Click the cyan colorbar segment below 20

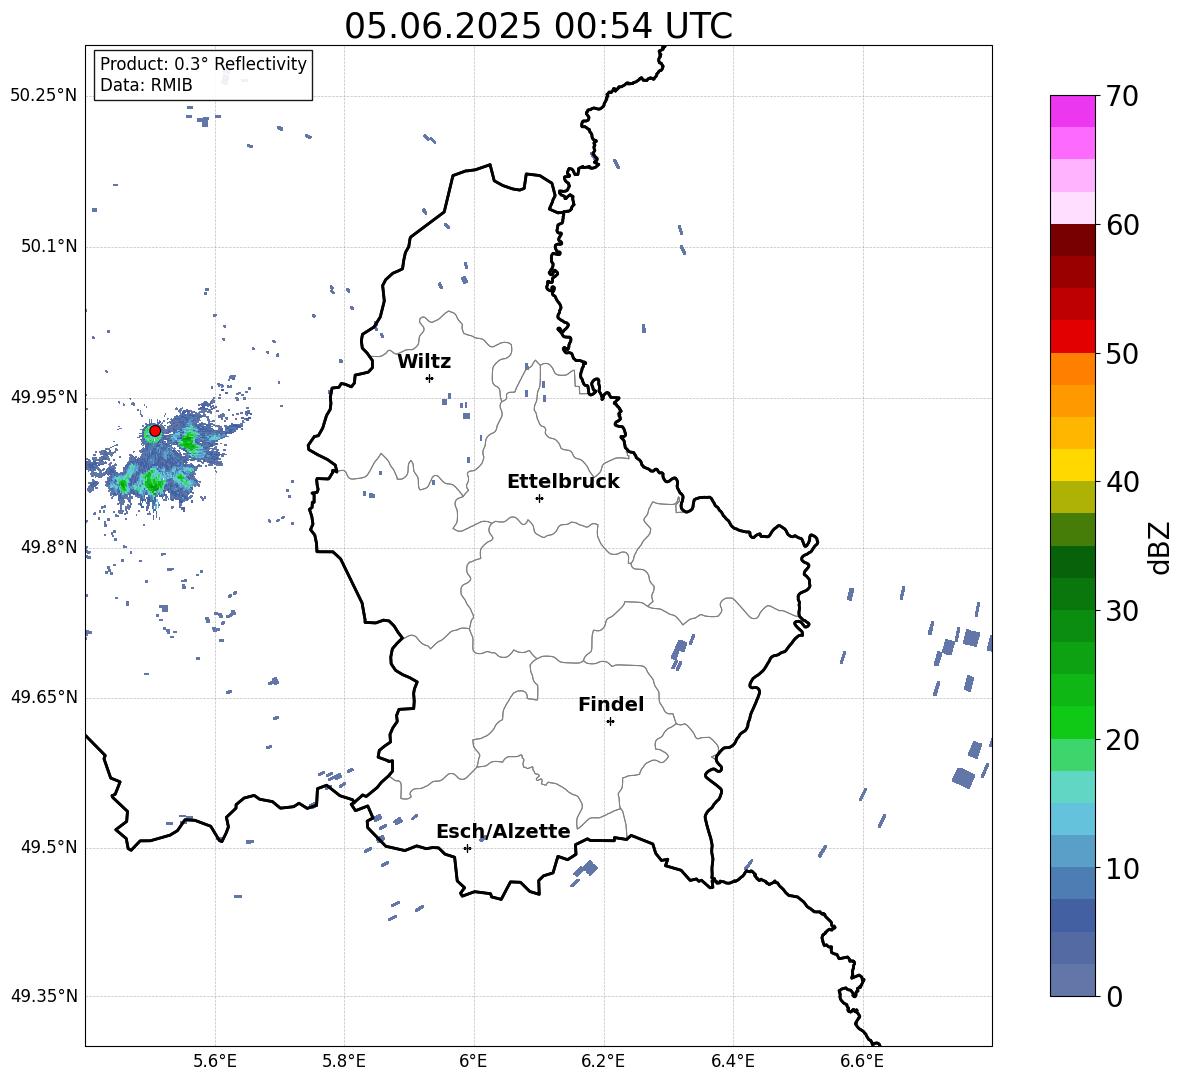coord(1072,787)
